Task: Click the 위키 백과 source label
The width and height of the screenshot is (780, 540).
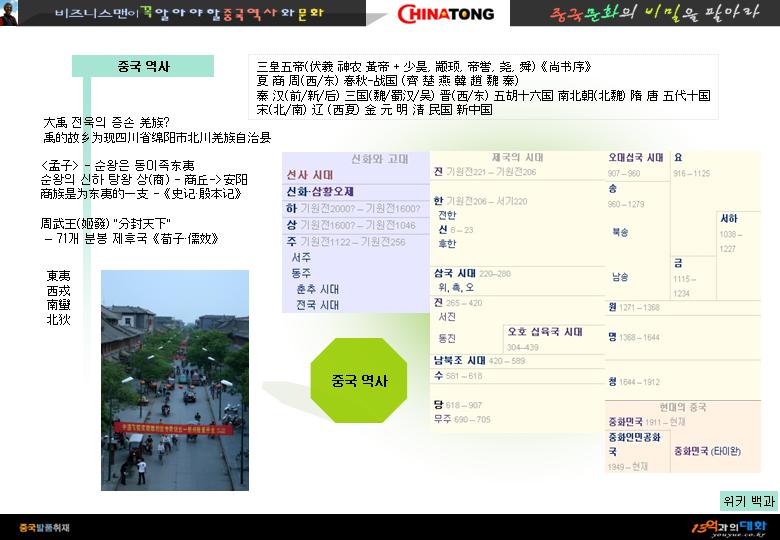Action: [749, 501]
